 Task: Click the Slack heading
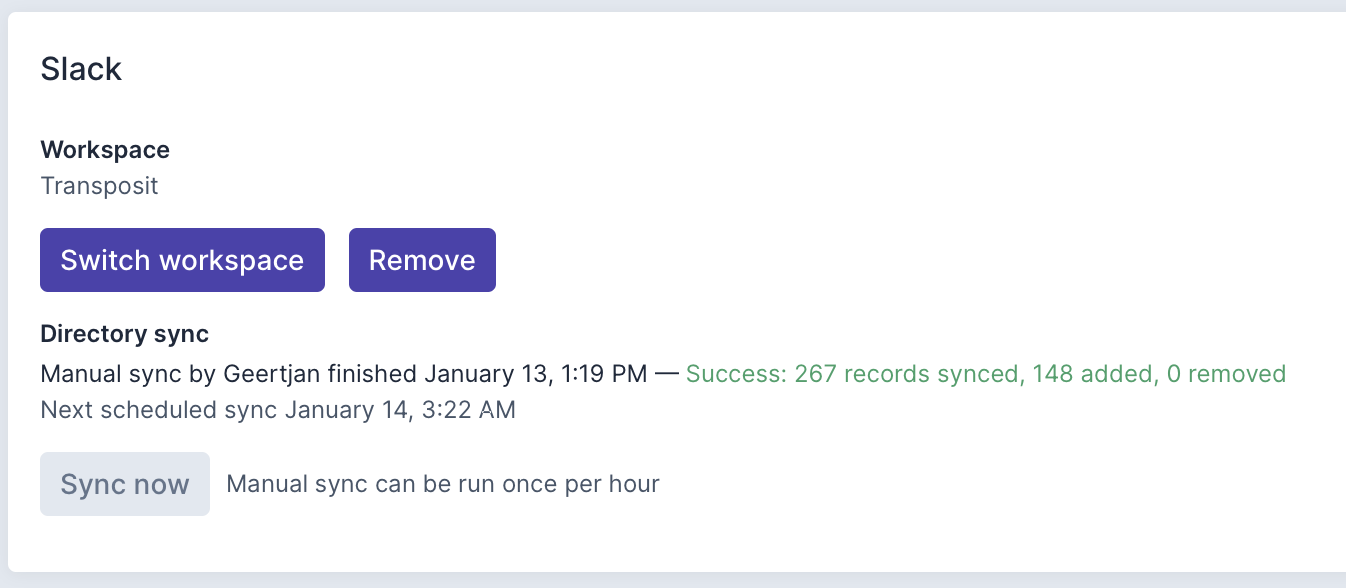coord(81,69)
